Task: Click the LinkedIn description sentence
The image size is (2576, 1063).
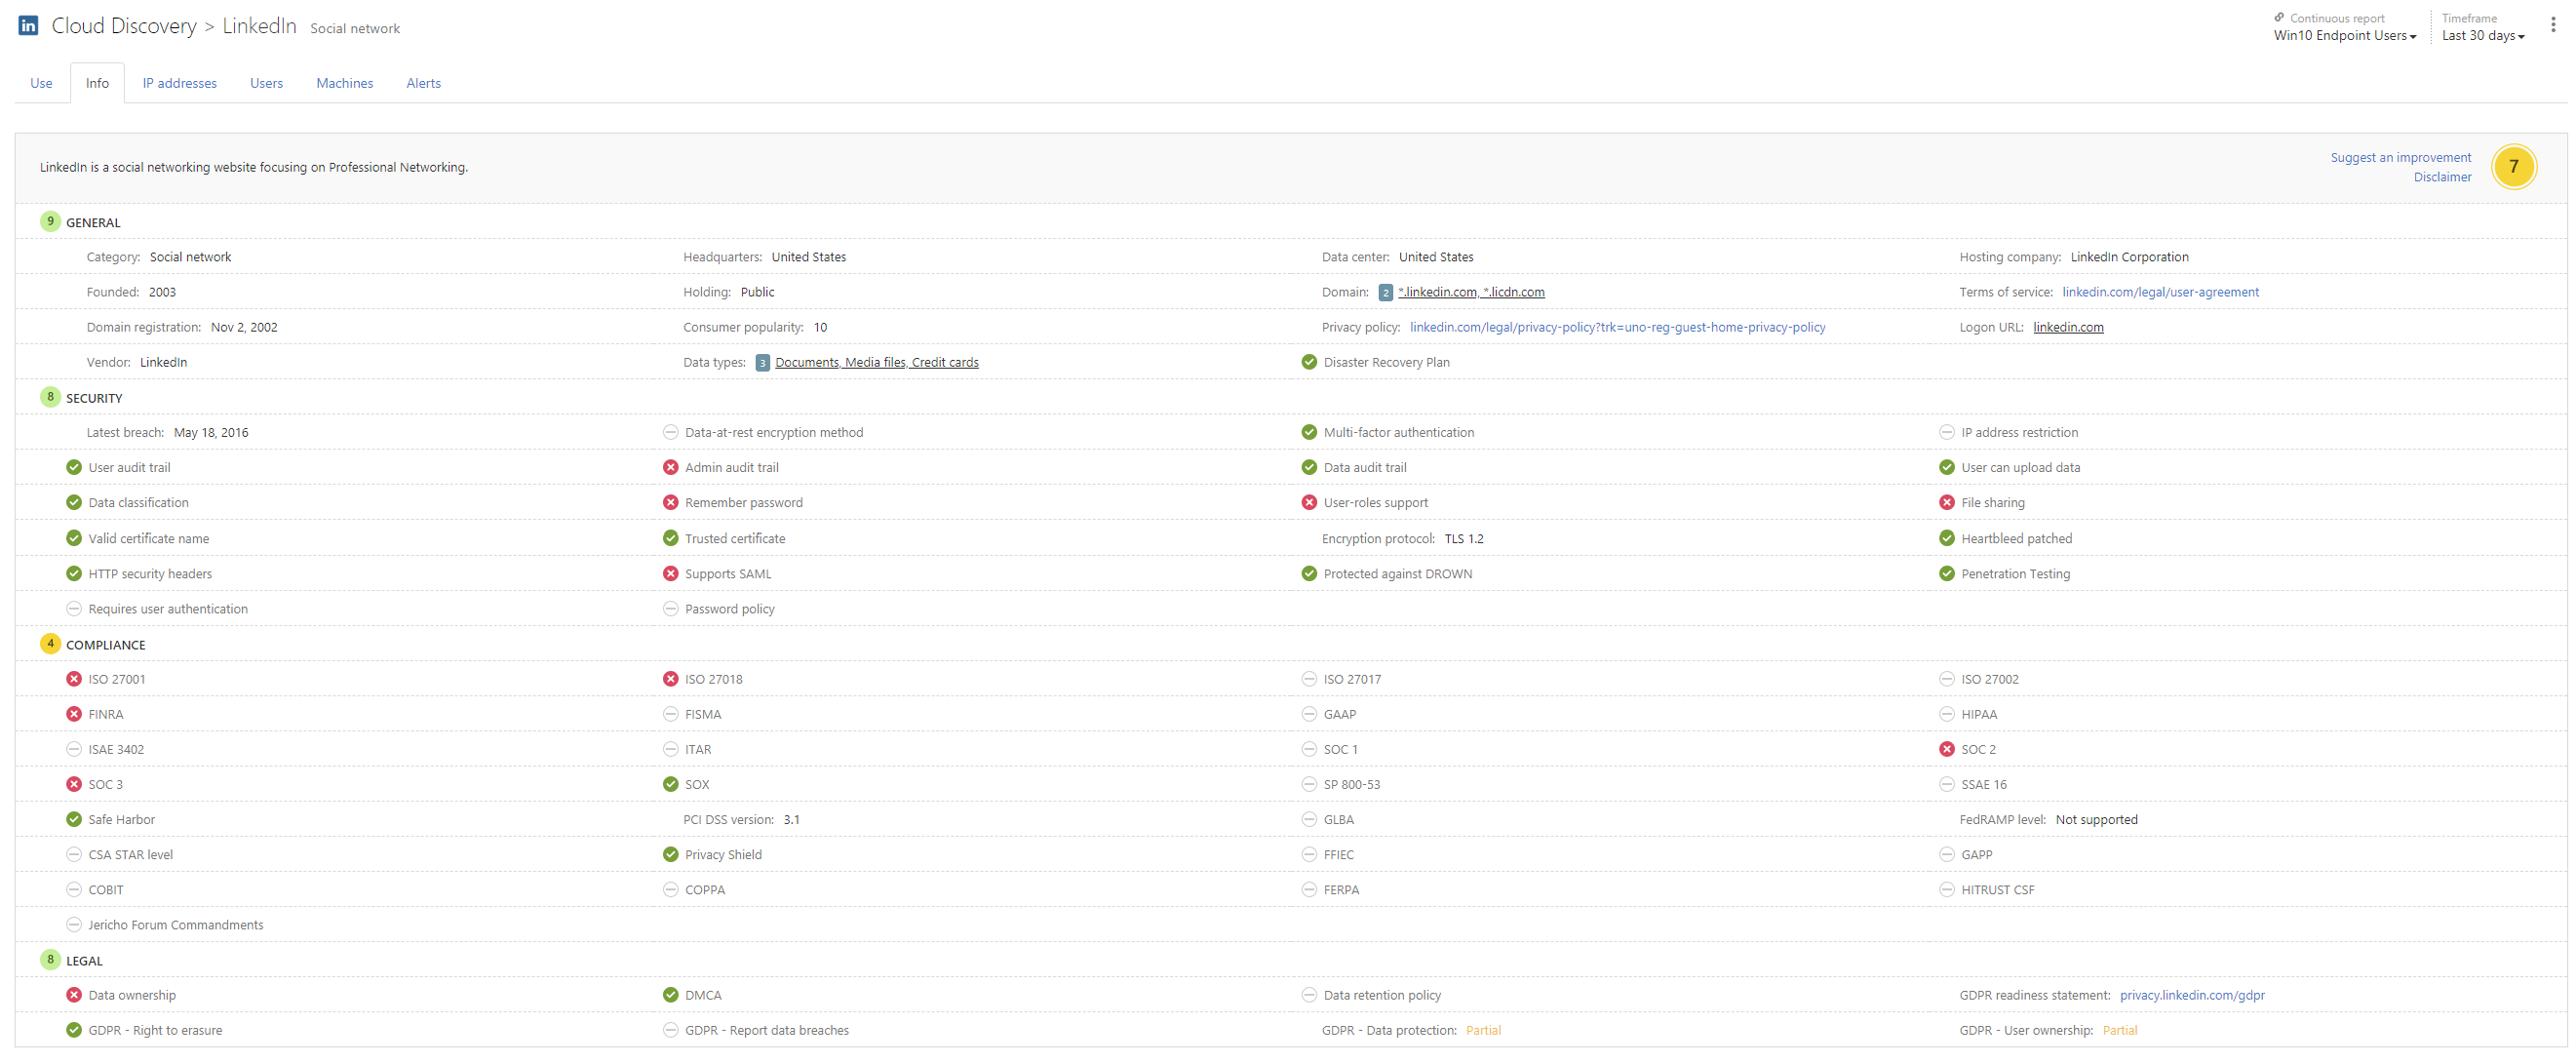Action: 254,167
